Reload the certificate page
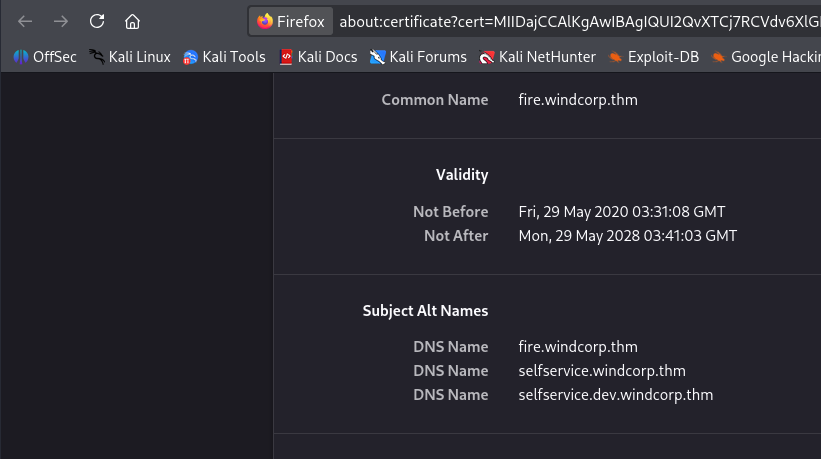Image resolution: width=821 pixels, height=459 pixels. click(97, 21)
